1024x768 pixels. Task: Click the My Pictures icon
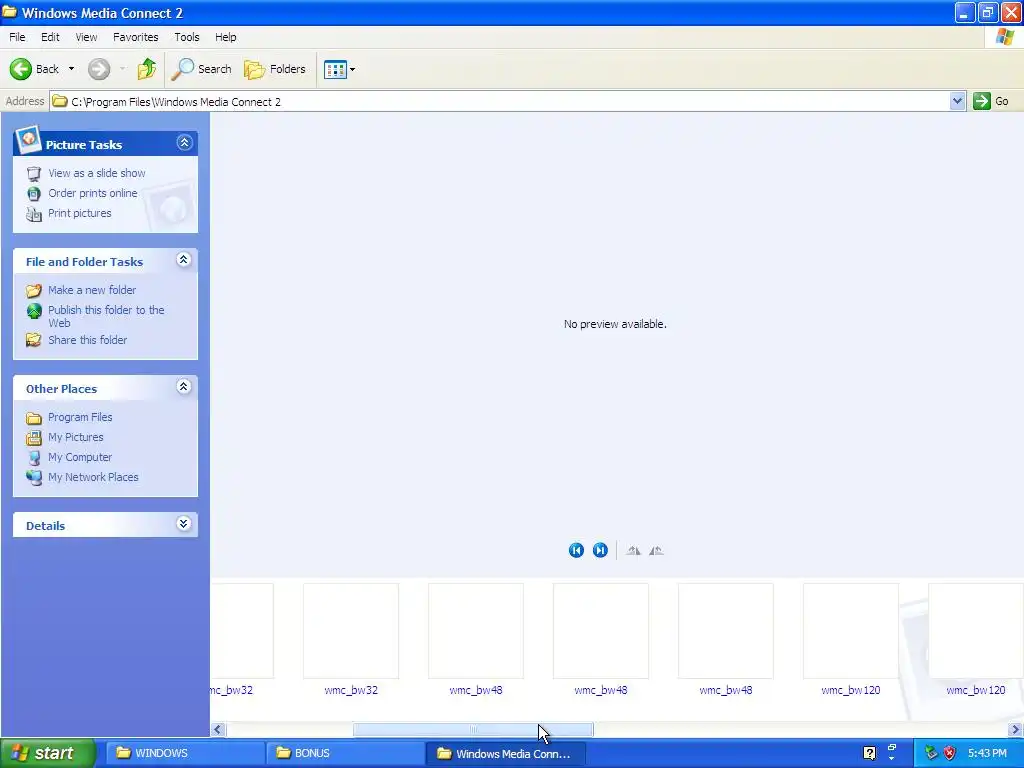tap(33, 438)
